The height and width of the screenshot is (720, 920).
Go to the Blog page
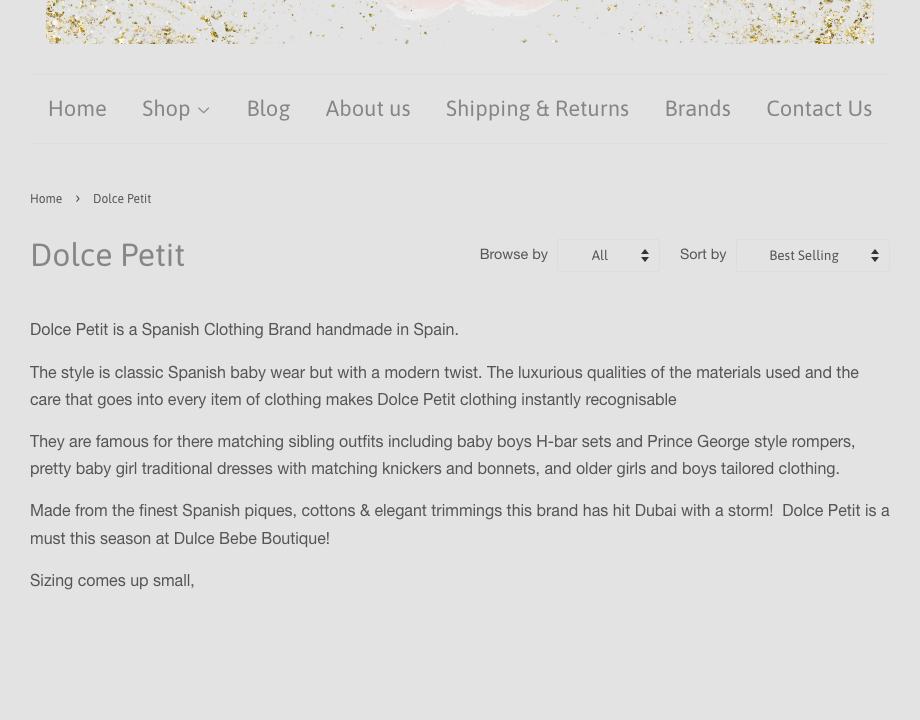(268, 109)
